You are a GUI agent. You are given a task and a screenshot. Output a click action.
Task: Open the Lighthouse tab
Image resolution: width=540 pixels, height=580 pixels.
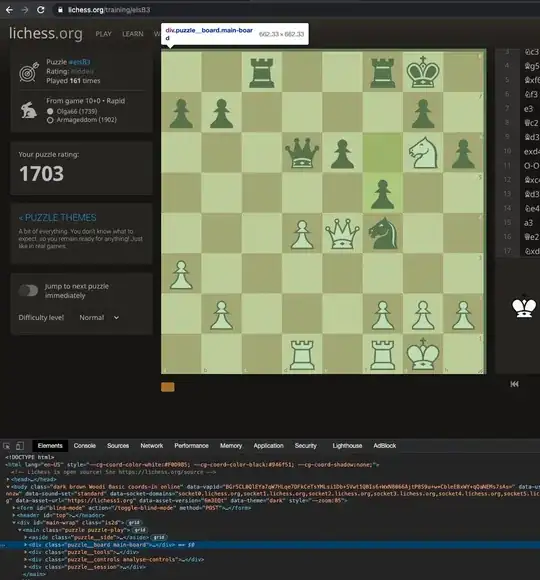click(x=347, y=446)
